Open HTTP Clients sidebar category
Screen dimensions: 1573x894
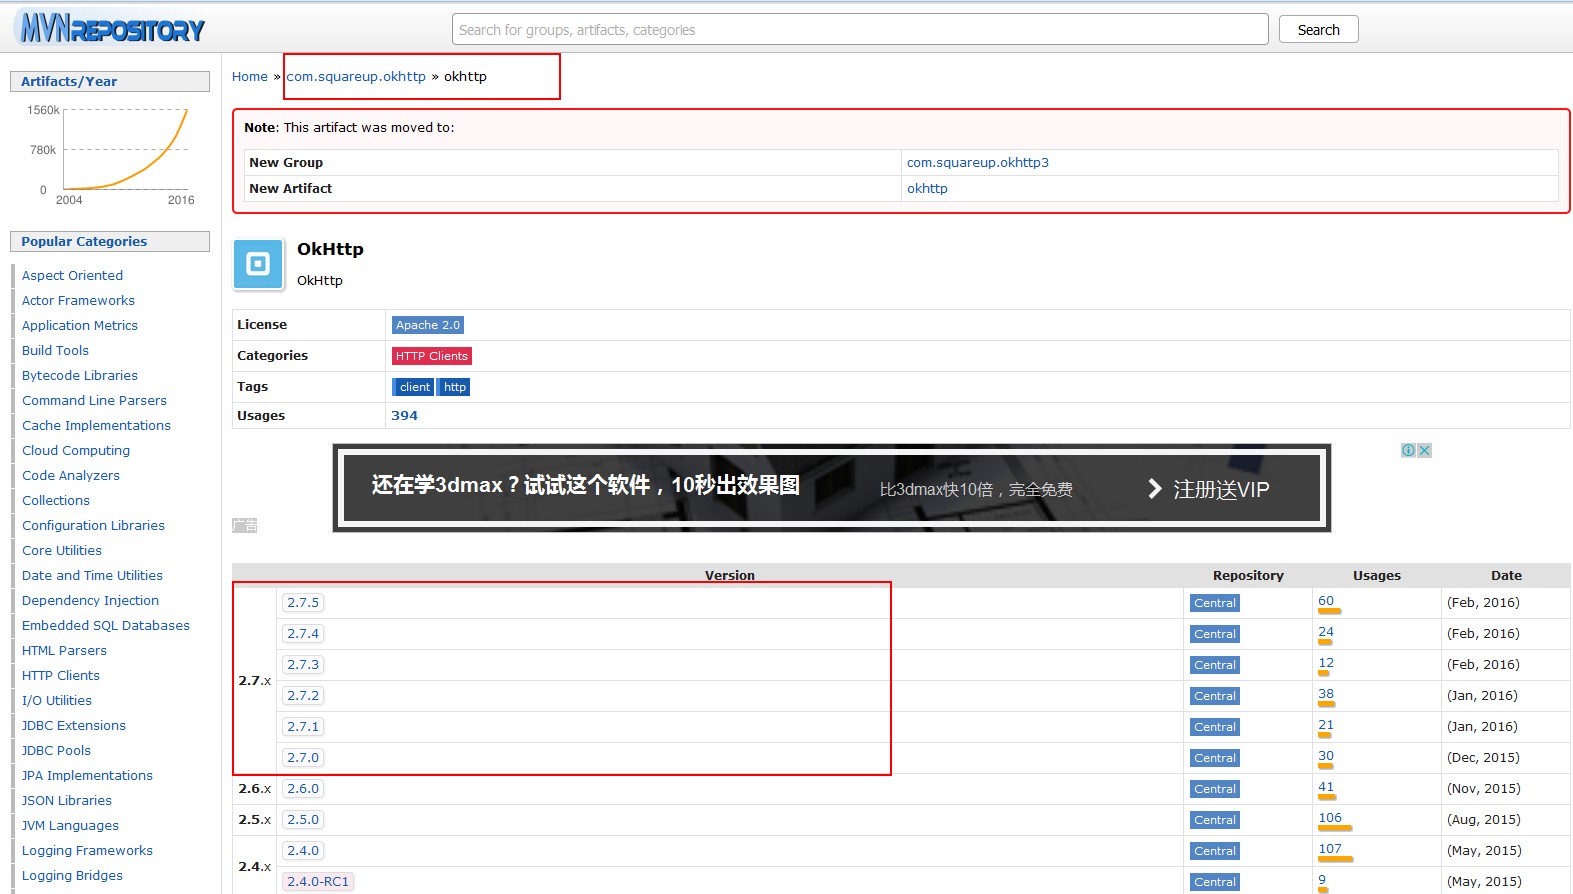coord(61,676)
